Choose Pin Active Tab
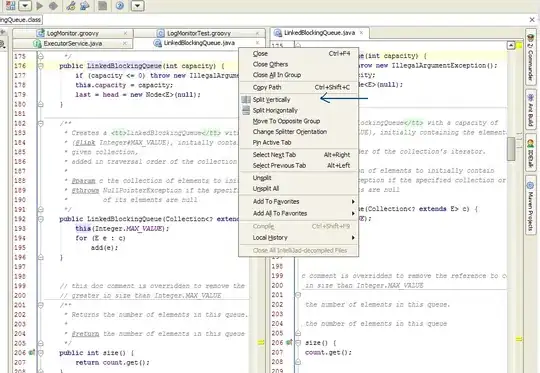This screenshot has width=540, height=373. tap(299, 143)
